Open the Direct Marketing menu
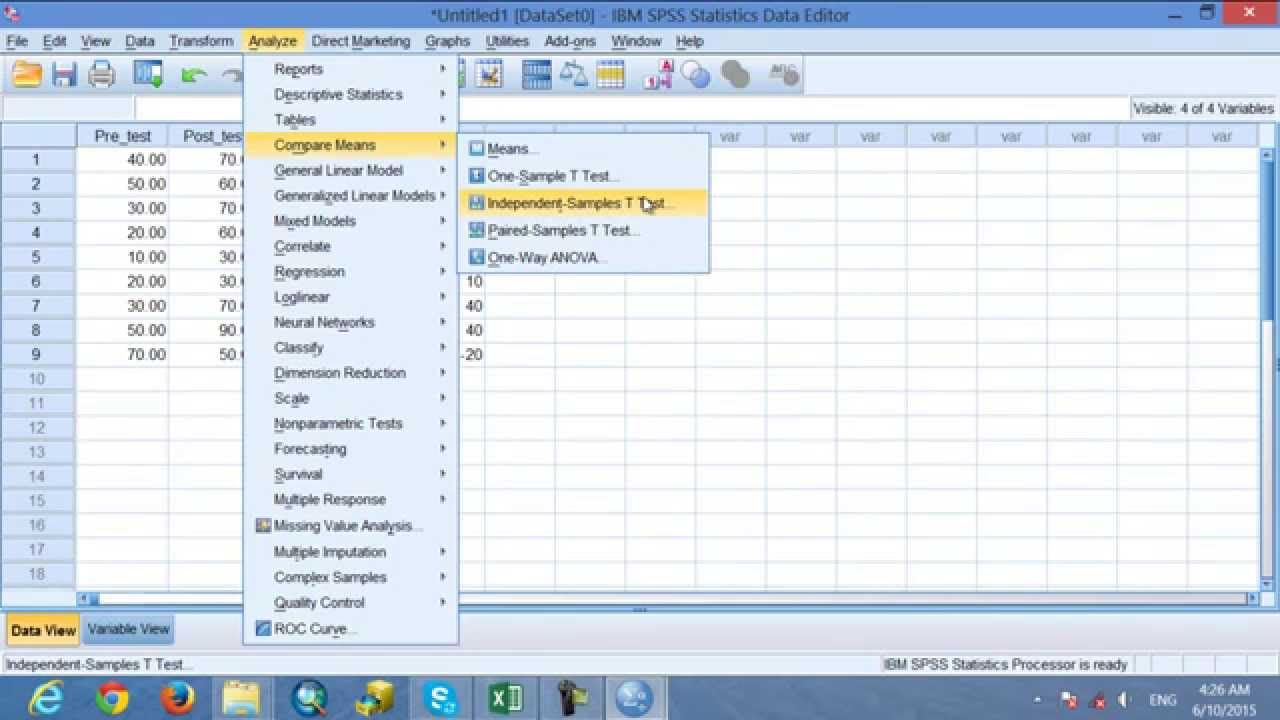The image size is (1280, 720). (361, 41)
